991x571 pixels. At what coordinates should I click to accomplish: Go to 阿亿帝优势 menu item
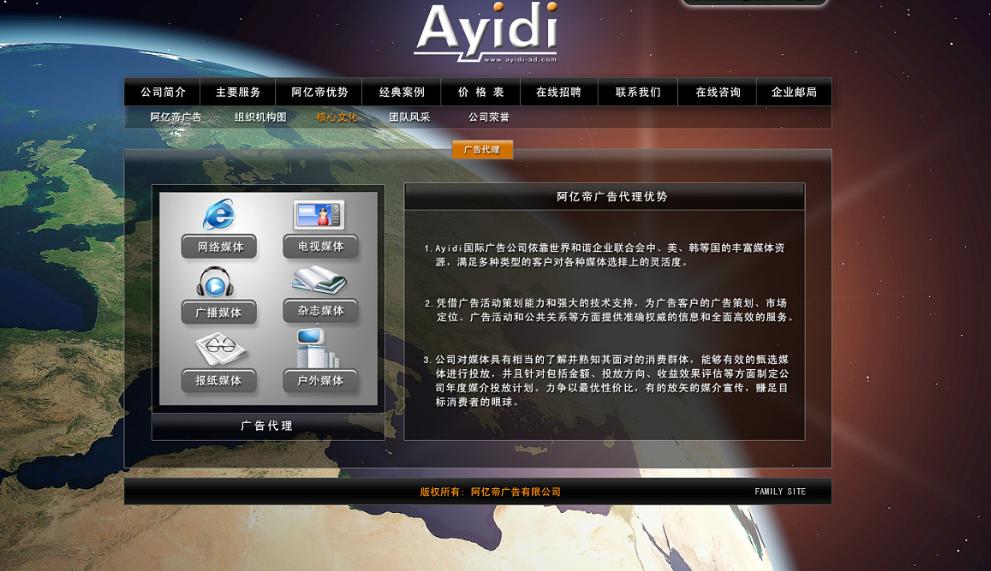(319, 92)
